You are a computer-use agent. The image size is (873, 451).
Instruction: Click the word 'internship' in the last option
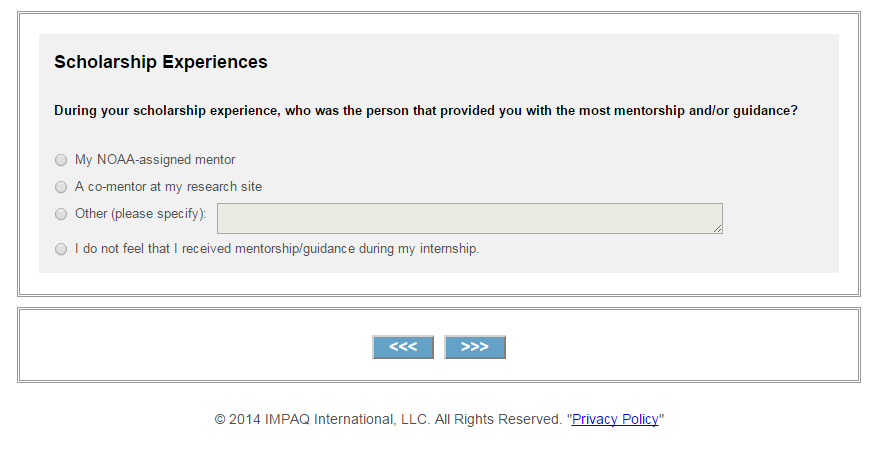click(x=447, y=249)
